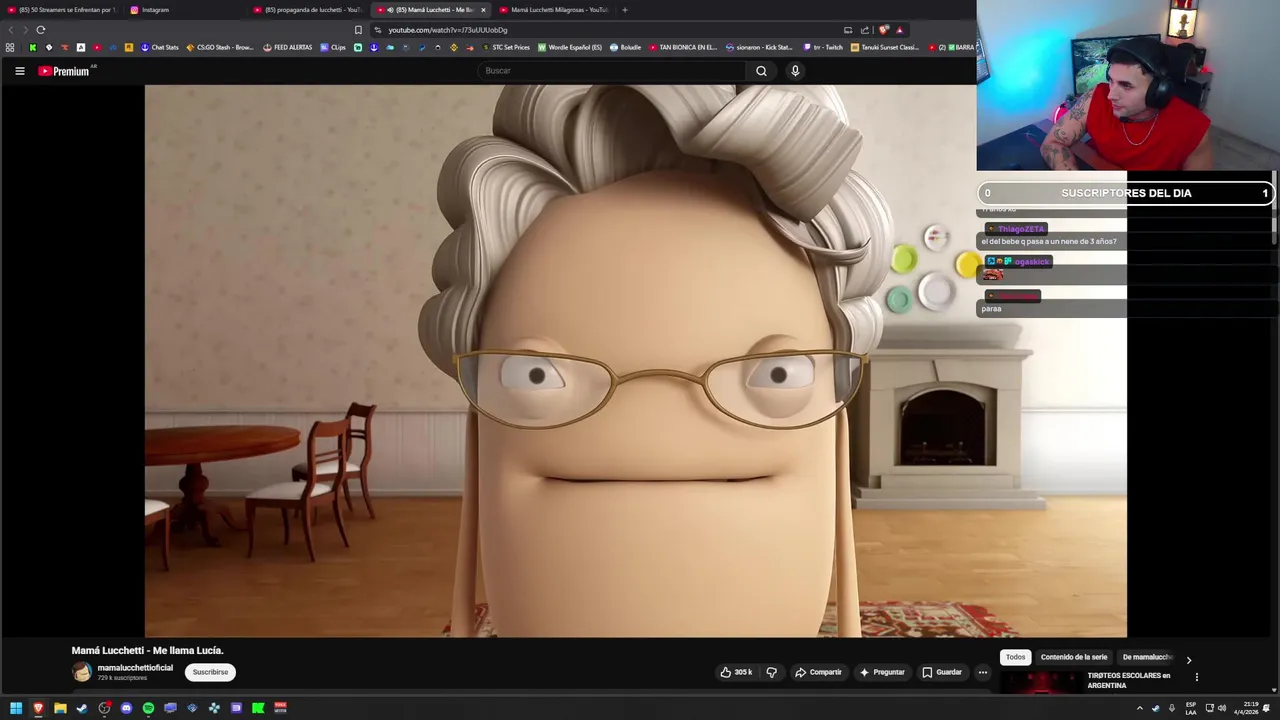This screenshot has width=1280, height=720.
Task: Open the TAN BIONICA EN EL... bookmark
Action: (x=683, y=47)
